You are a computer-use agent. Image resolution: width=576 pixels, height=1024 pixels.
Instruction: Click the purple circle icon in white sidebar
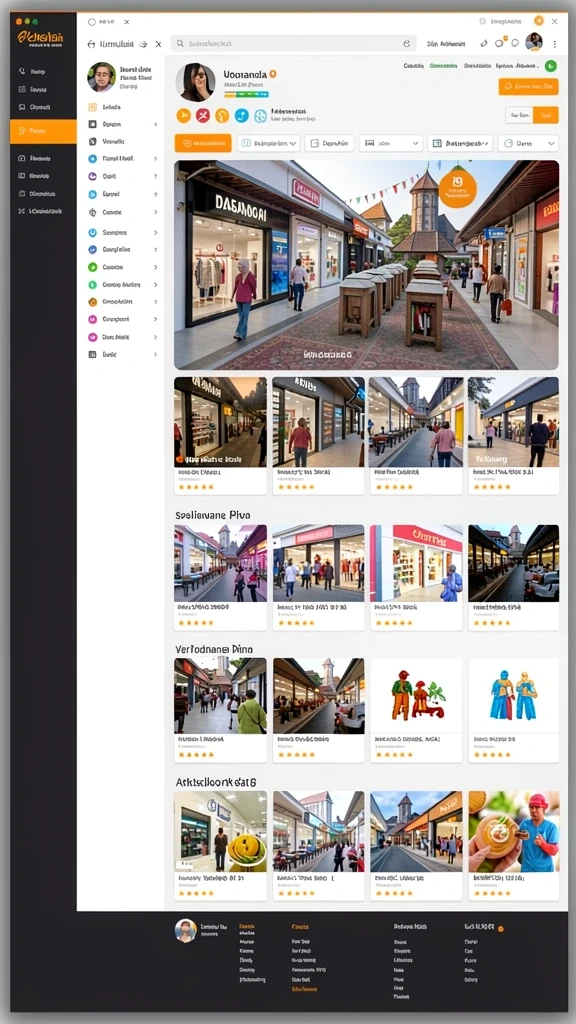click(92, 176)
